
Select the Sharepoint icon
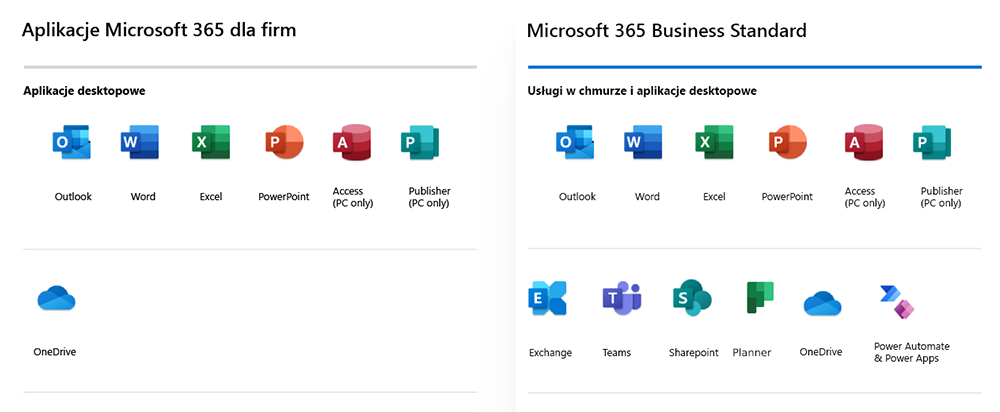tap(692, 298)
